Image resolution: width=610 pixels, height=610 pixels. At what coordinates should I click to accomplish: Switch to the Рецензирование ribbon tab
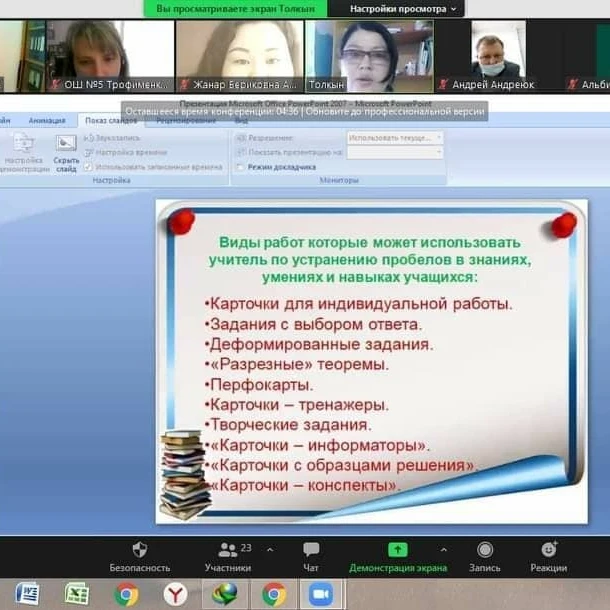click(x=186, y=121)
